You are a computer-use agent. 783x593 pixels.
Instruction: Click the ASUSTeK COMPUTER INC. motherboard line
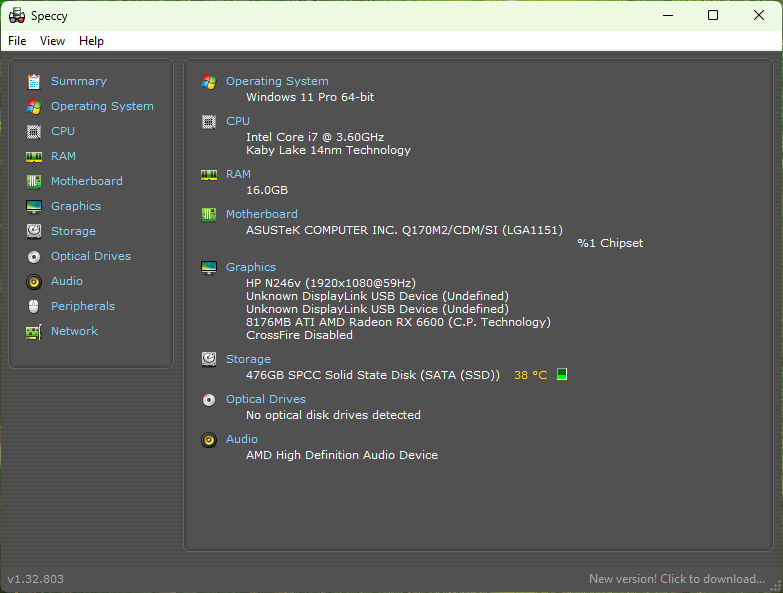404,230
